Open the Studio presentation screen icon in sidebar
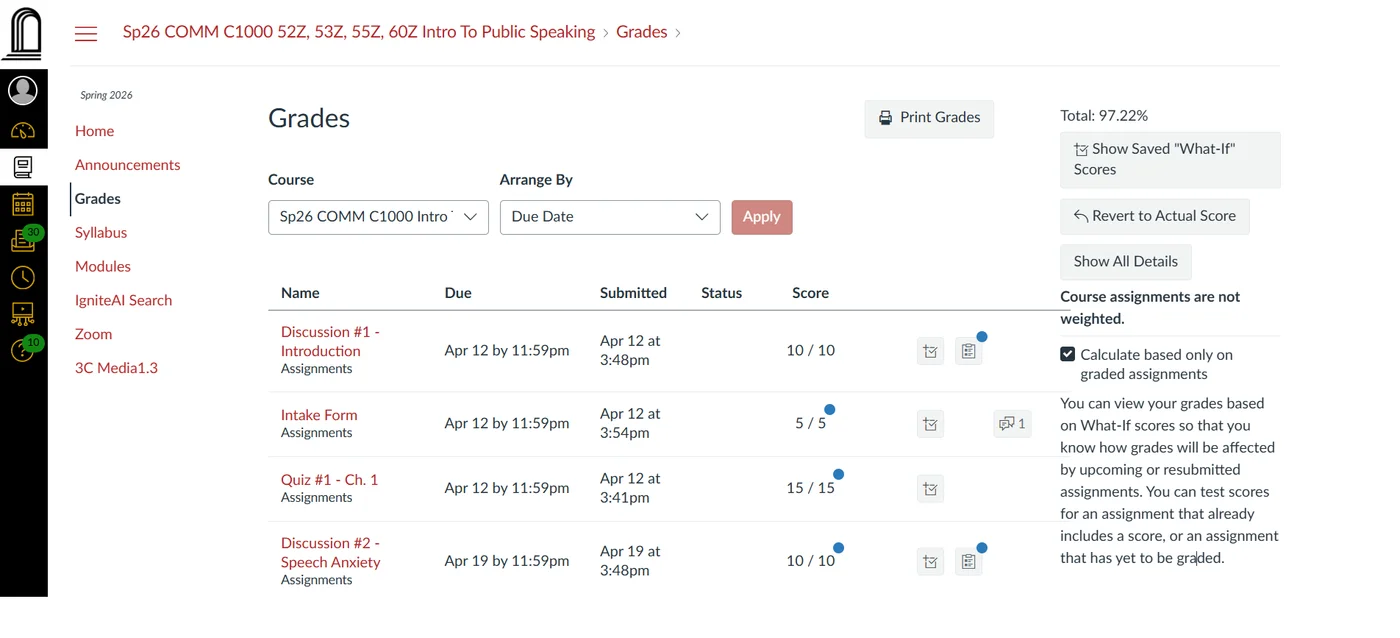 click(x=23, y=314)
